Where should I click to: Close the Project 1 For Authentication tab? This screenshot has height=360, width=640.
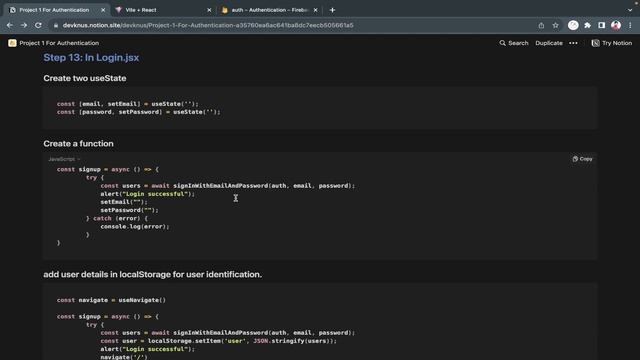point(103,10)
